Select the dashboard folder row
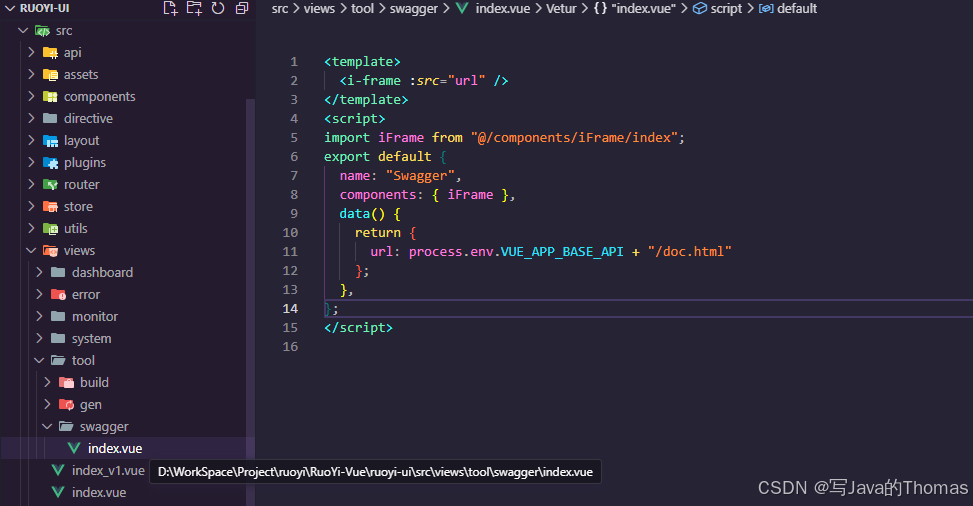 click(127, 273)
